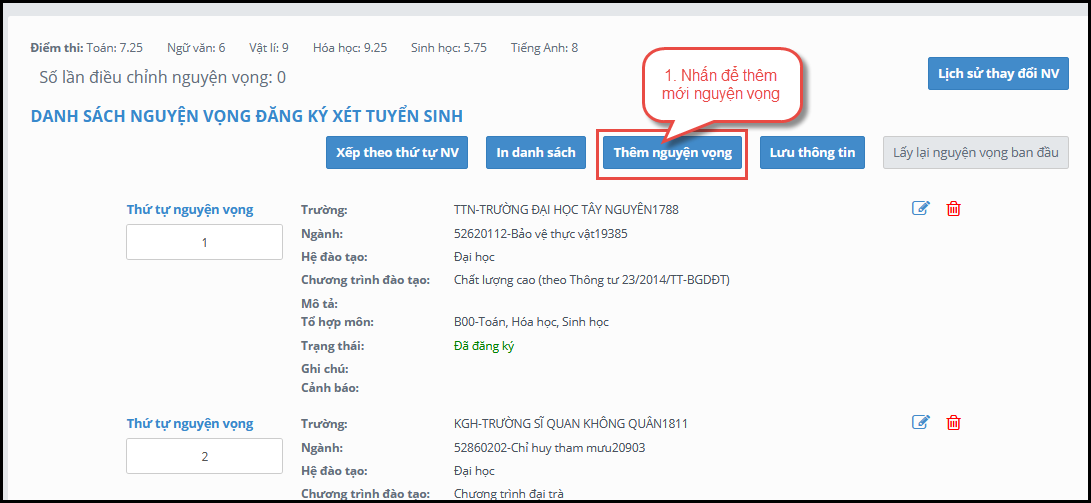This screenshot has width=1091, height=503.
Task: Sort with "Xếp theo thứ tự NV" button
Action: [x=397, y=152]
